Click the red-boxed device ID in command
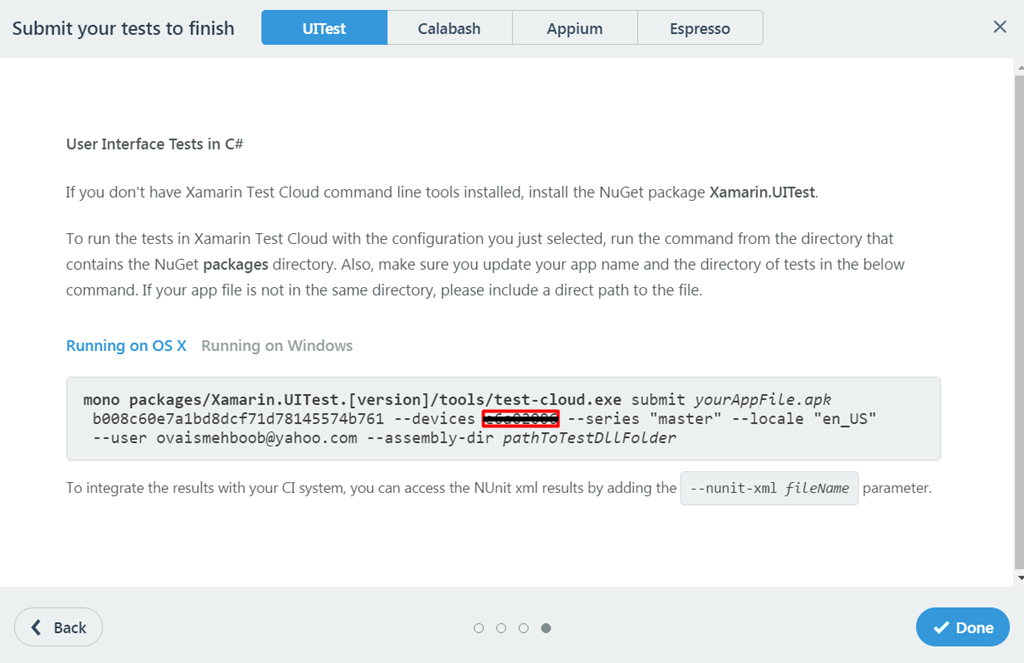Image resolution: width=1024 pixels, height=663 pixels. [520, 418]
